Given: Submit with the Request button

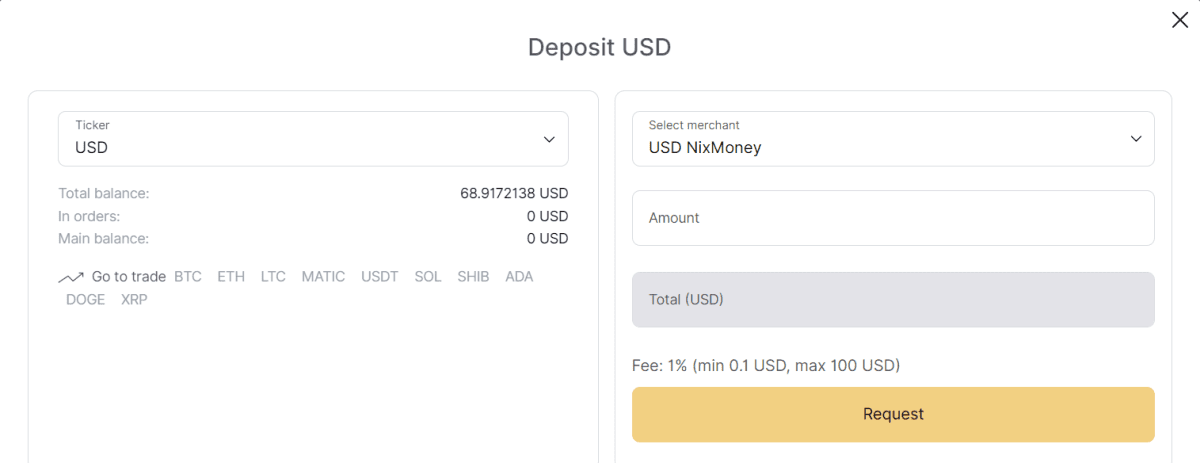Looking at the screenshot, I should pos(893,414).
